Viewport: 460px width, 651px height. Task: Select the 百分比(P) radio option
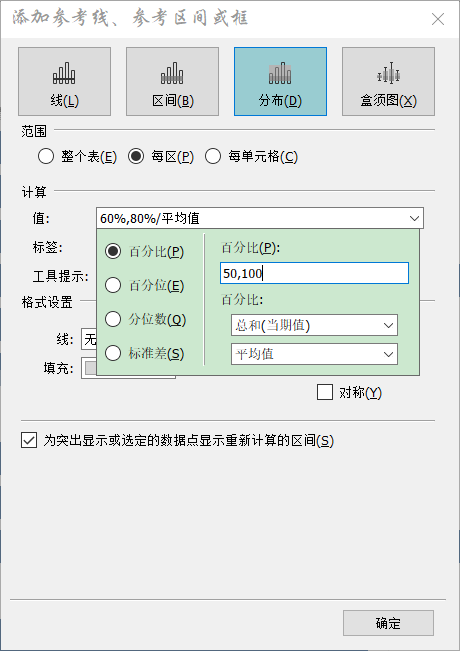click(113, 251)
